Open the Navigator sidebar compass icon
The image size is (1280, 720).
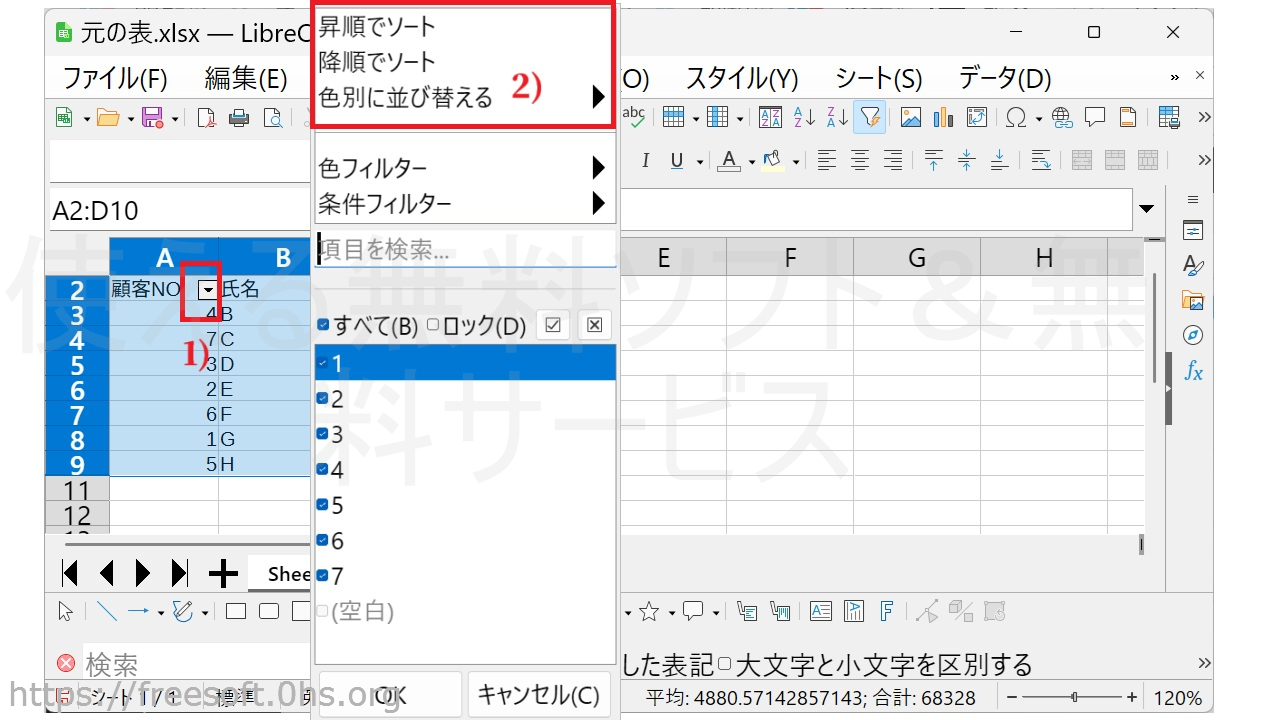1193,335
